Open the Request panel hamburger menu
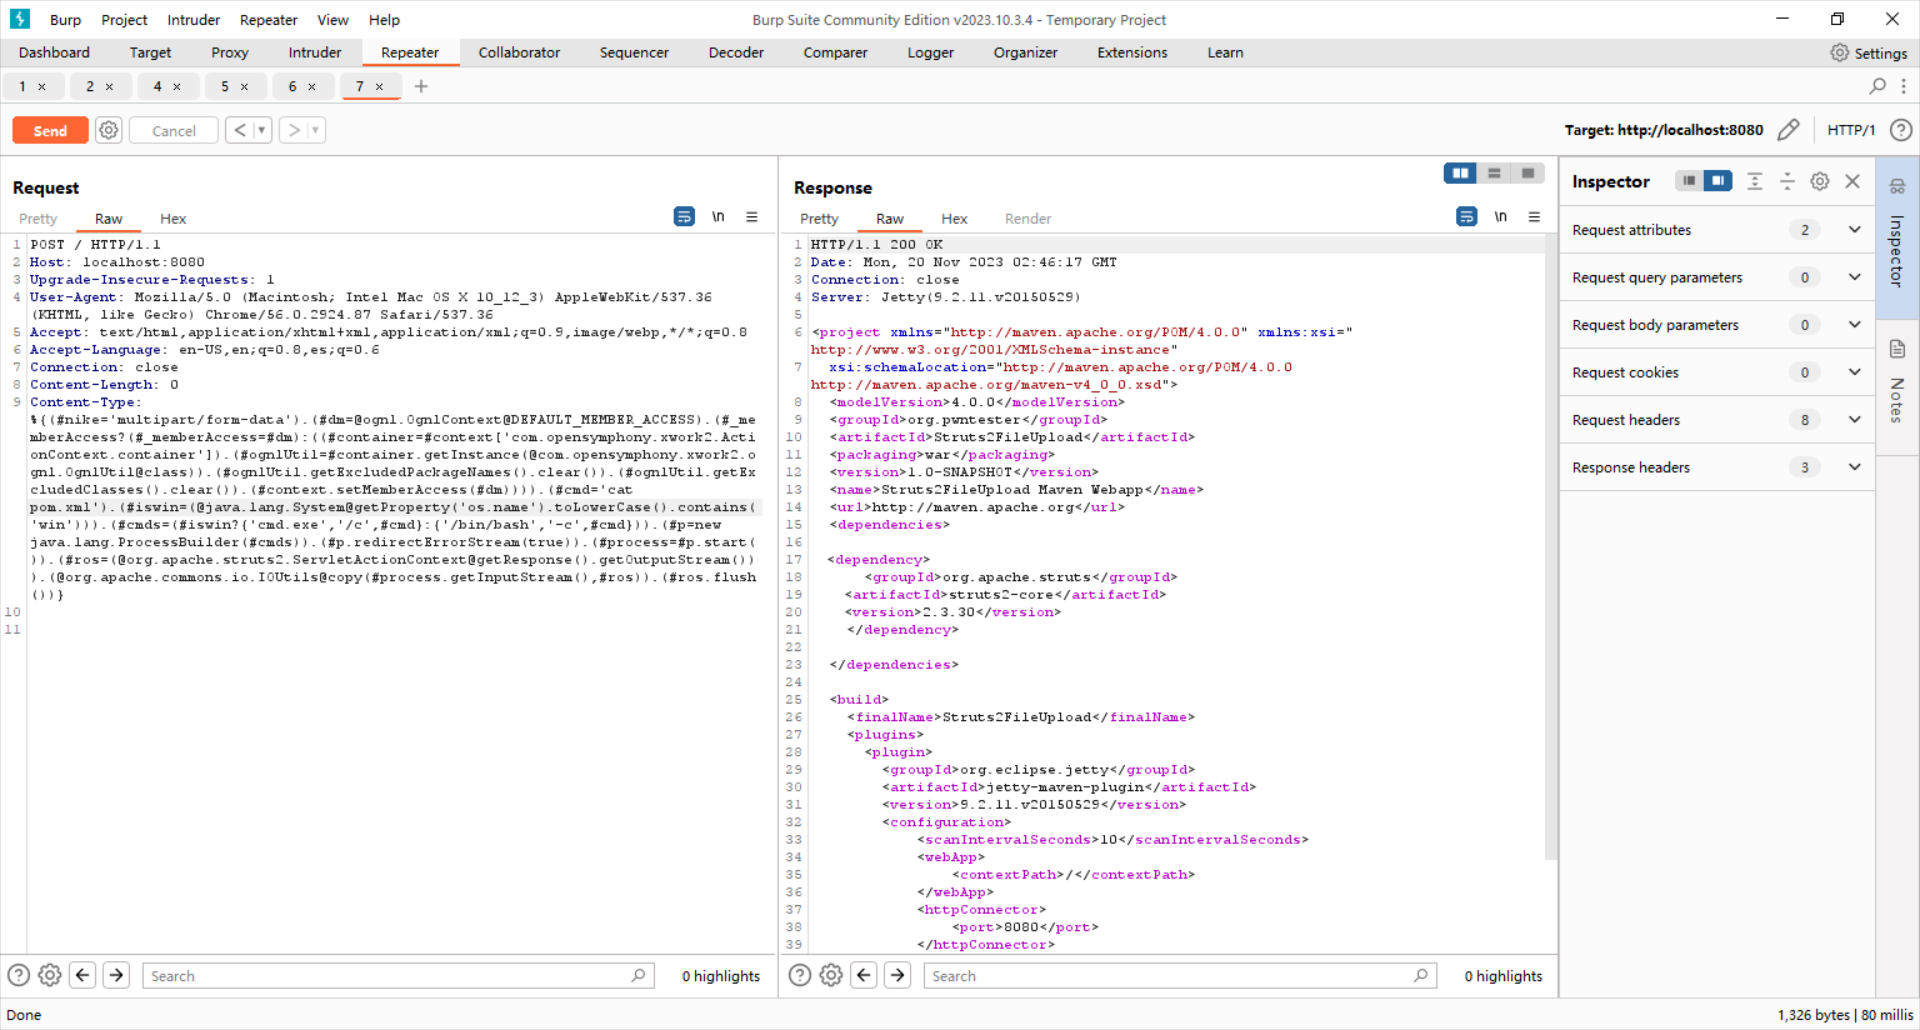 click(753, 217)
